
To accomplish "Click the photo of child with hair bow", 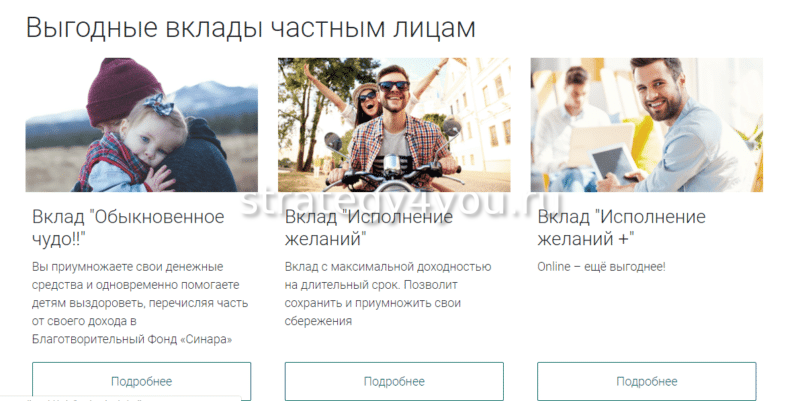I will [x=141, y=125].
